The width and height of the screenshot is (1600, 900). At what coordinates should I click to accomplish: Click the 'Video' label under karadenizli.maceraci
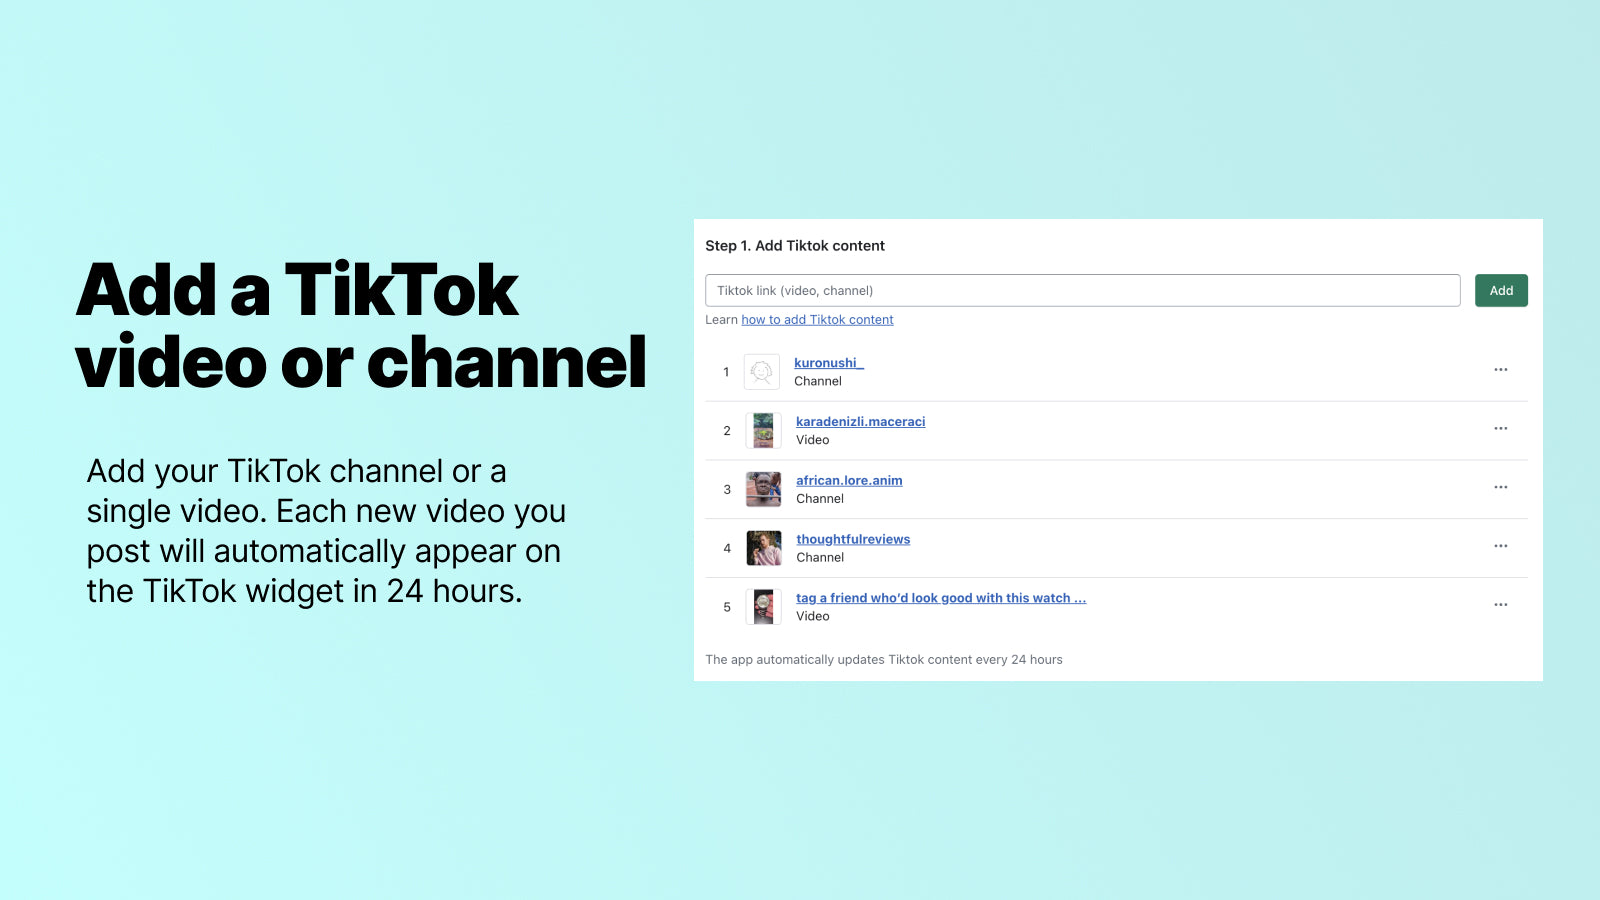(x=813, y=440)
